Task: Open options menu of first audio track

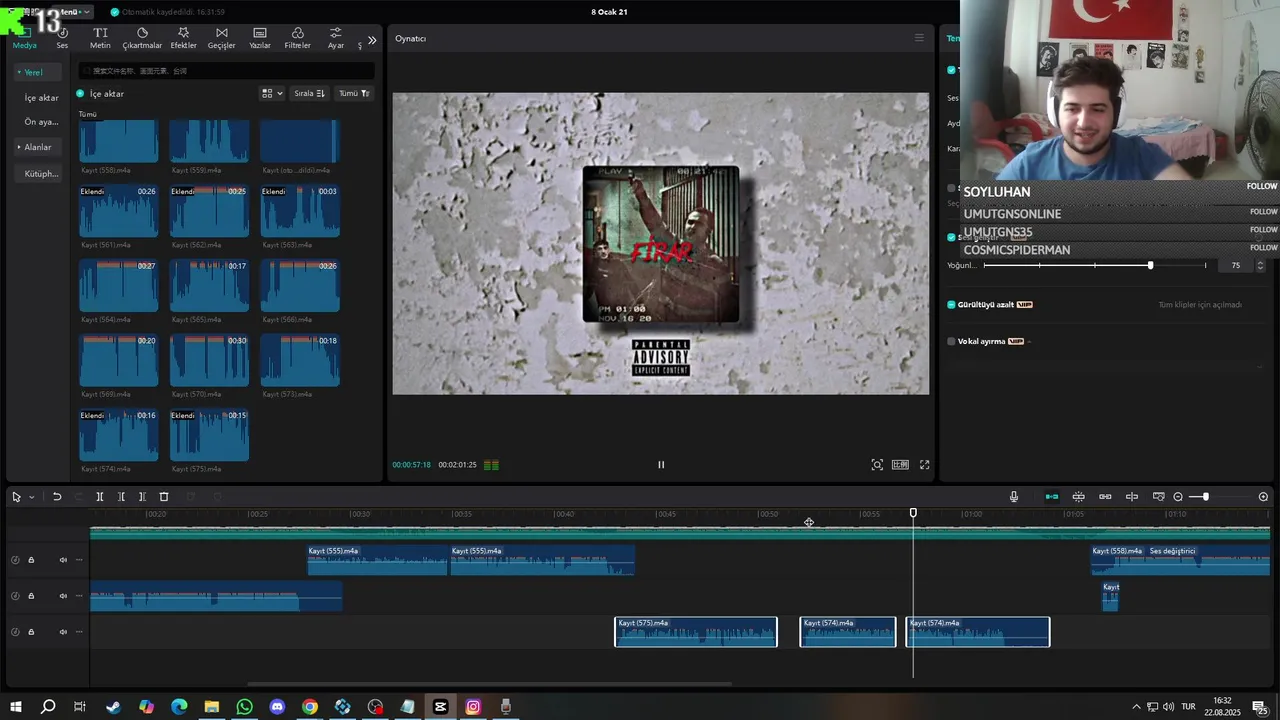Action: (79, 560)
